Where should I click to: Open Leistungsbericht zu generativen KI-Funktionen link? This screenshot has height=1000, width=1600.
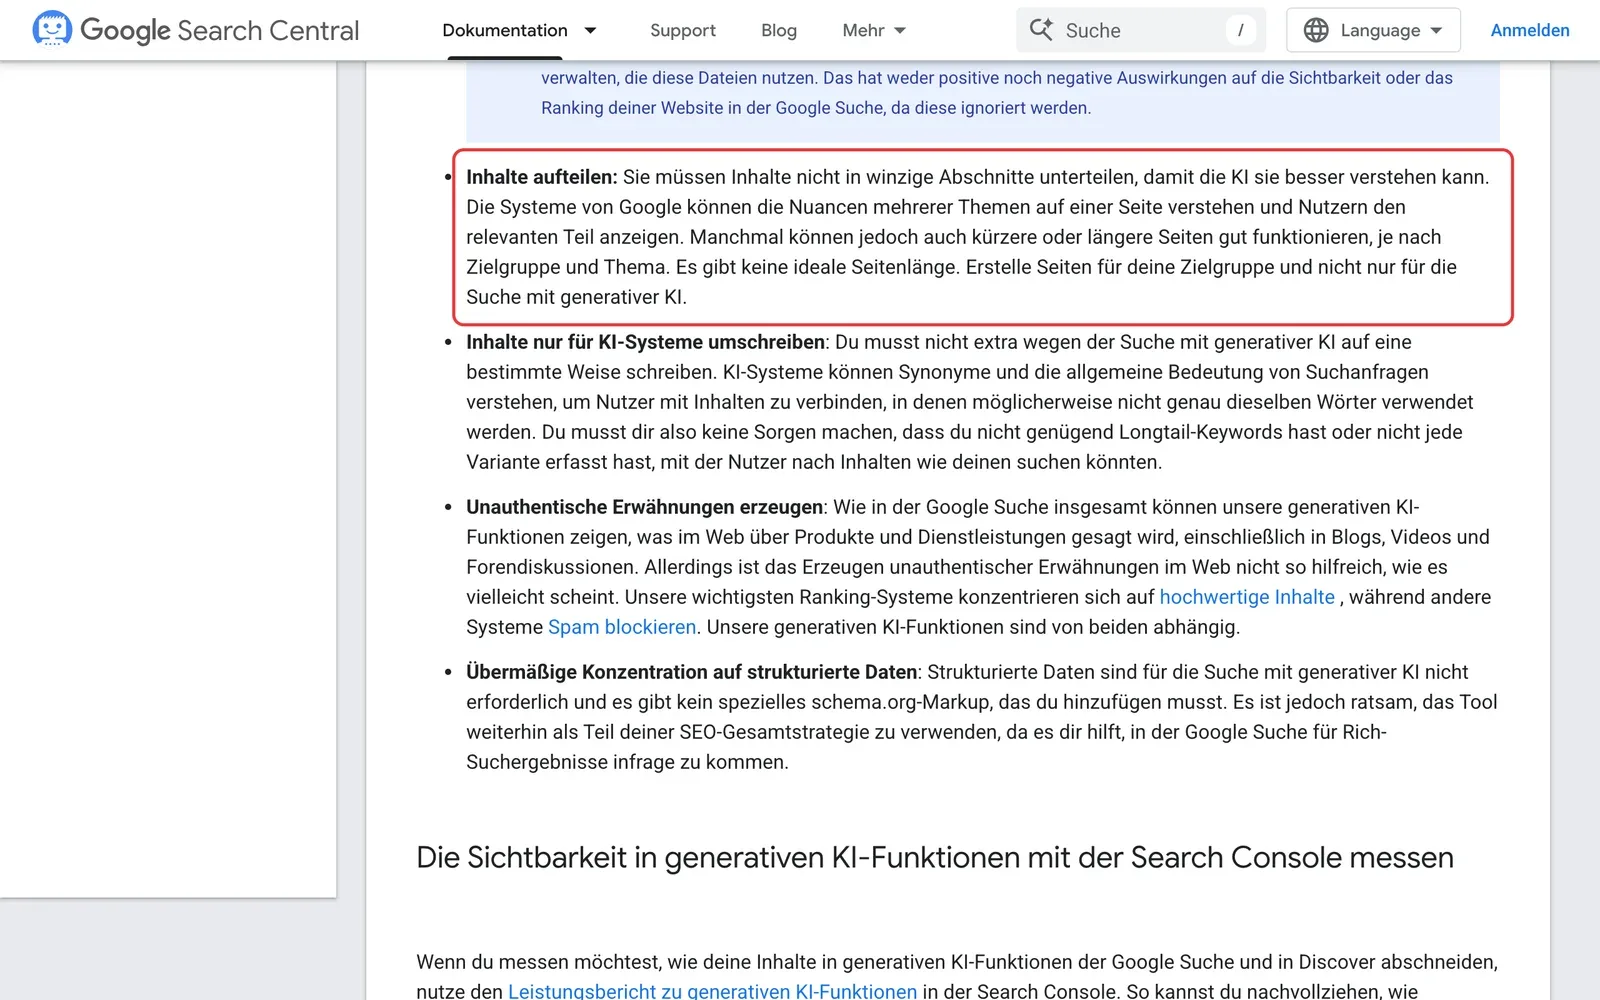point(712,991)
